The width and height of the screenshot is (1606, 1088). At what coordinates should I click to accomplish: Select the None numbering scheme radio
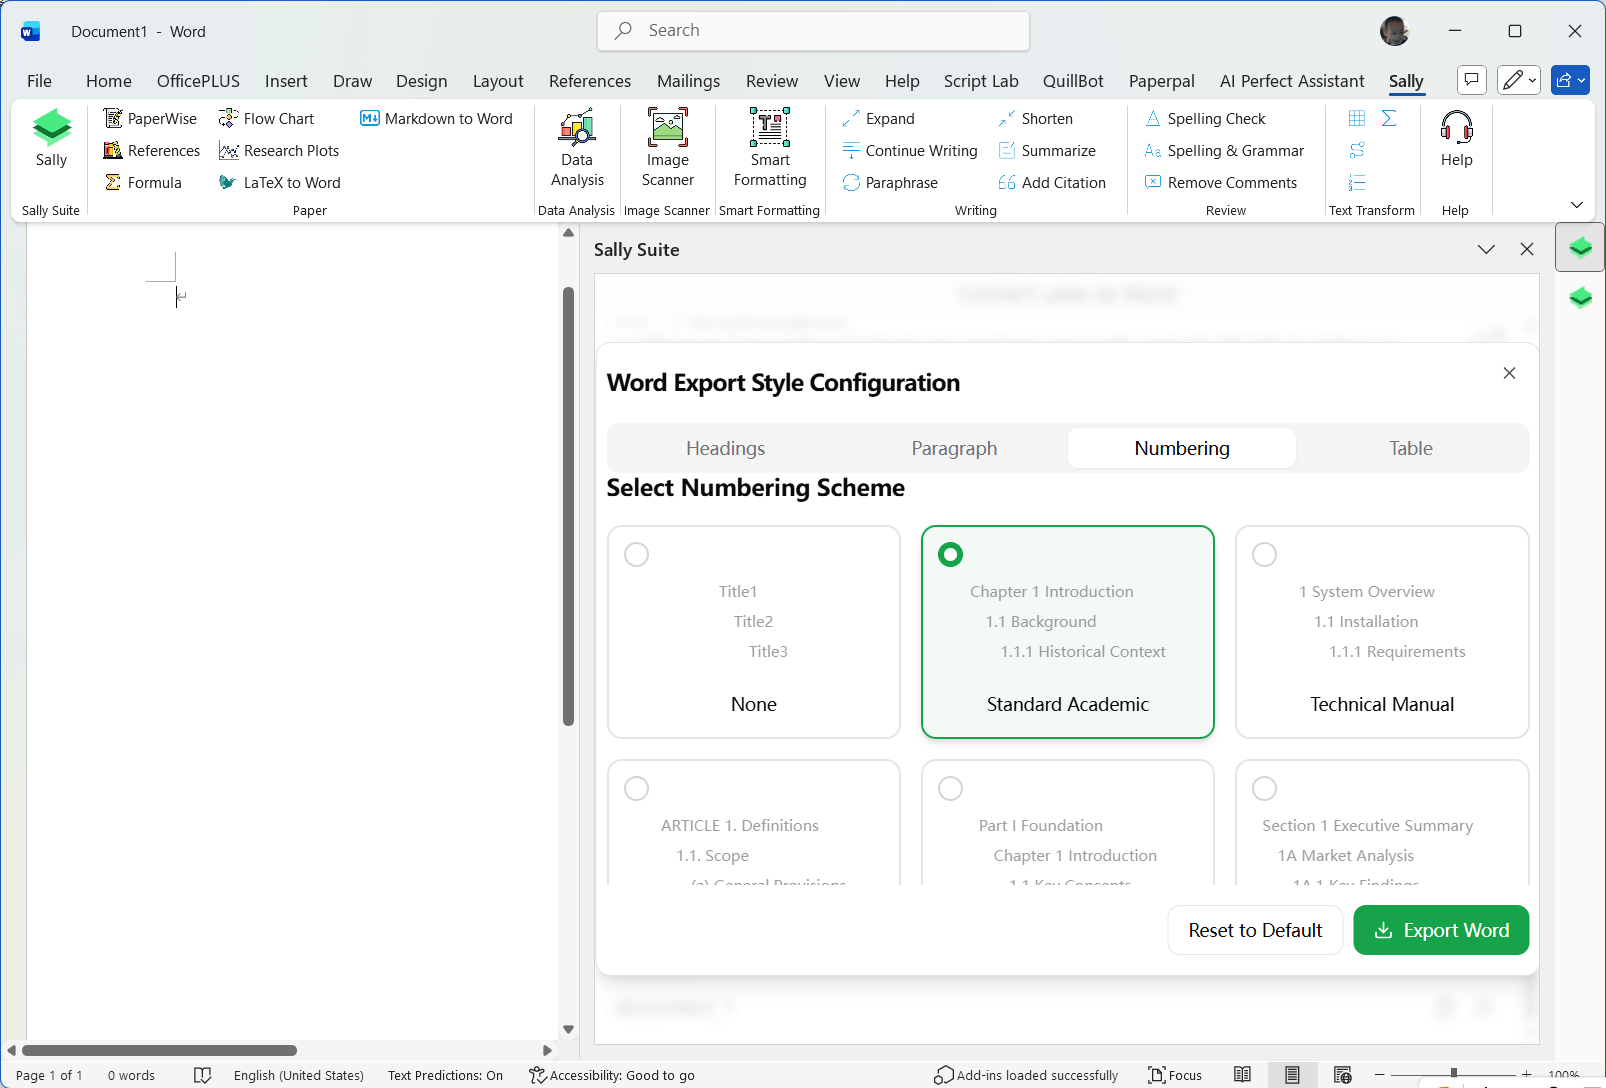tap(636, 554)
